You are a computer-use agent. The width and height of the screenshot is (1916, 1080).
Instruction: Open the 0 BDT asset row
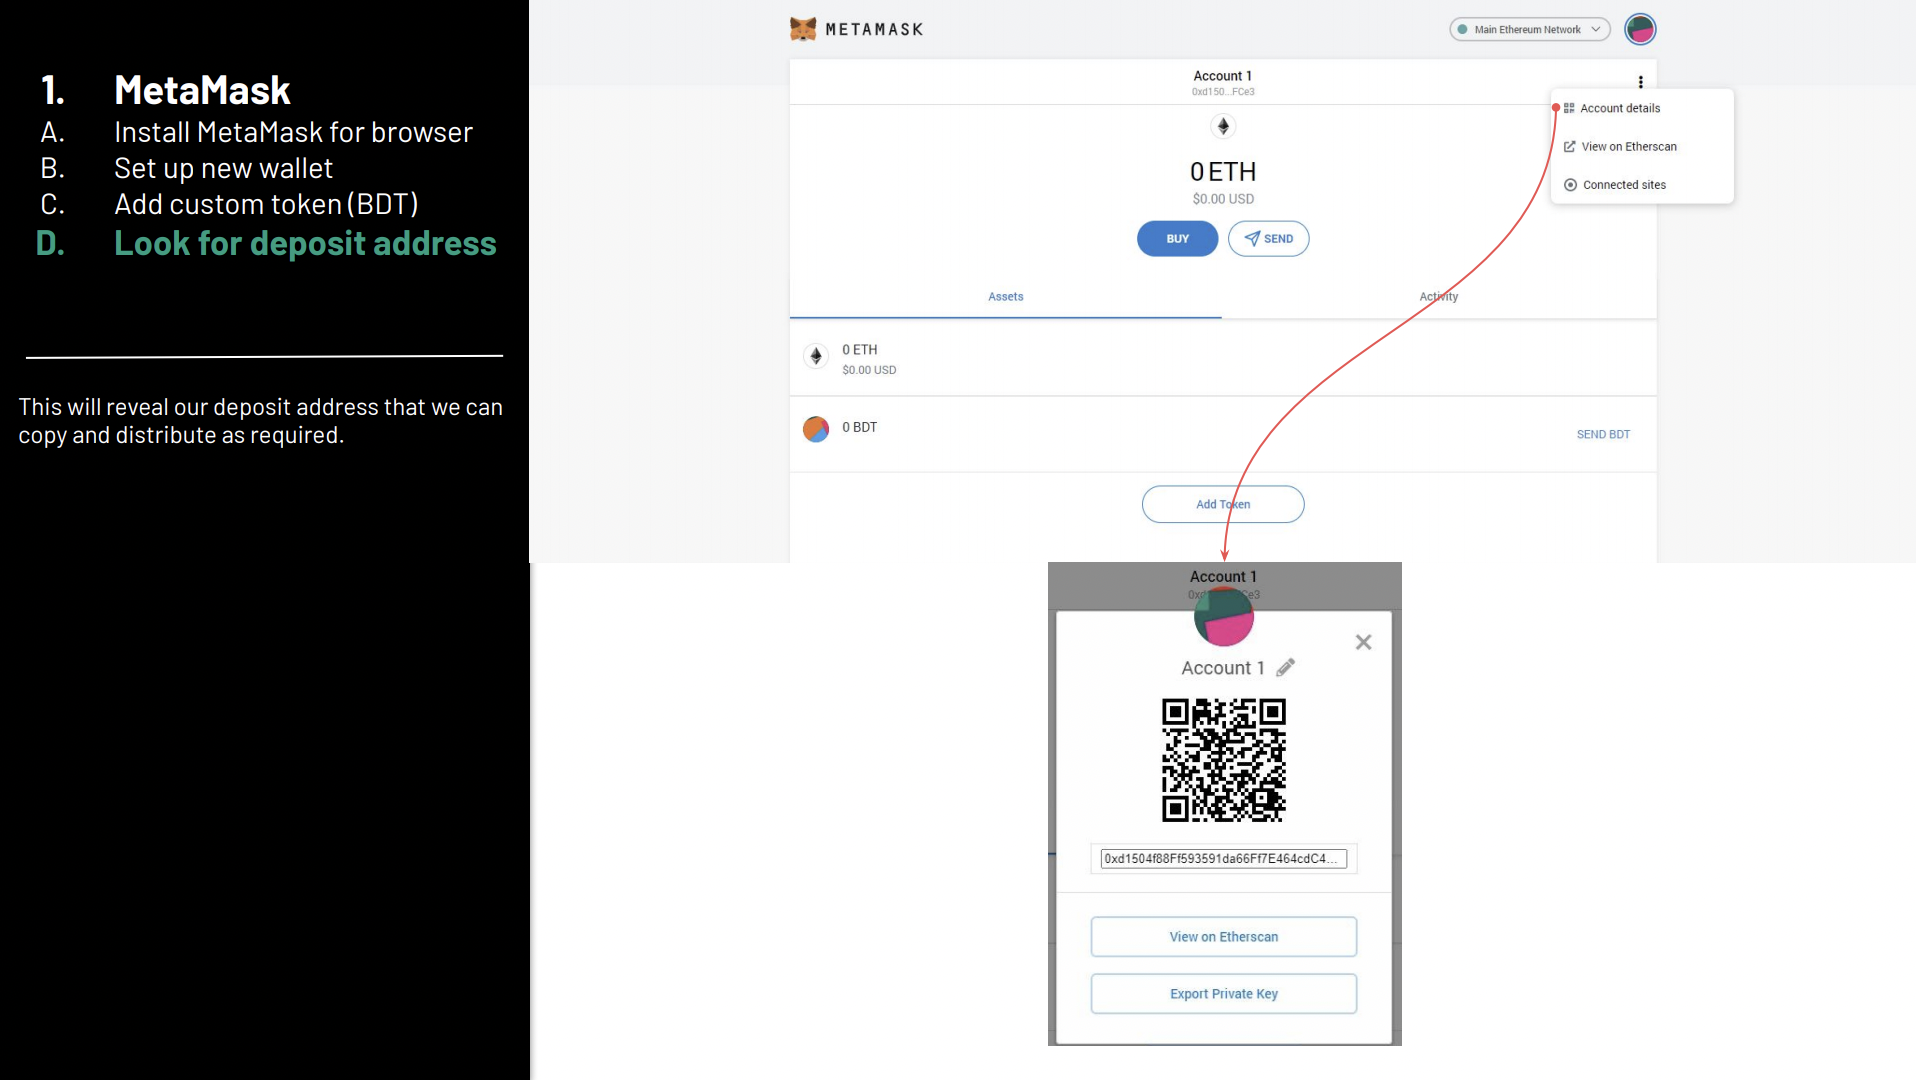(1222, 434)
